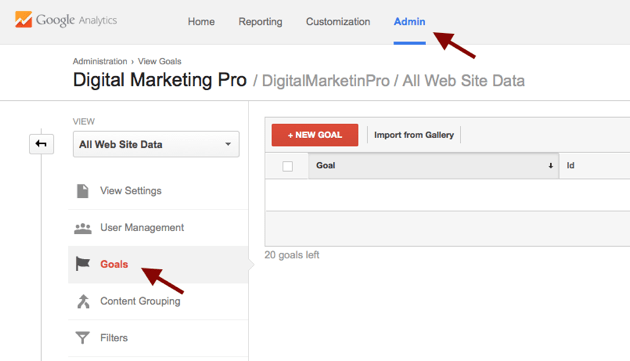Switch to the Reporting tab
Image resolution: width=630 pixels, height=361 pixels.
(x=260, y=22)
